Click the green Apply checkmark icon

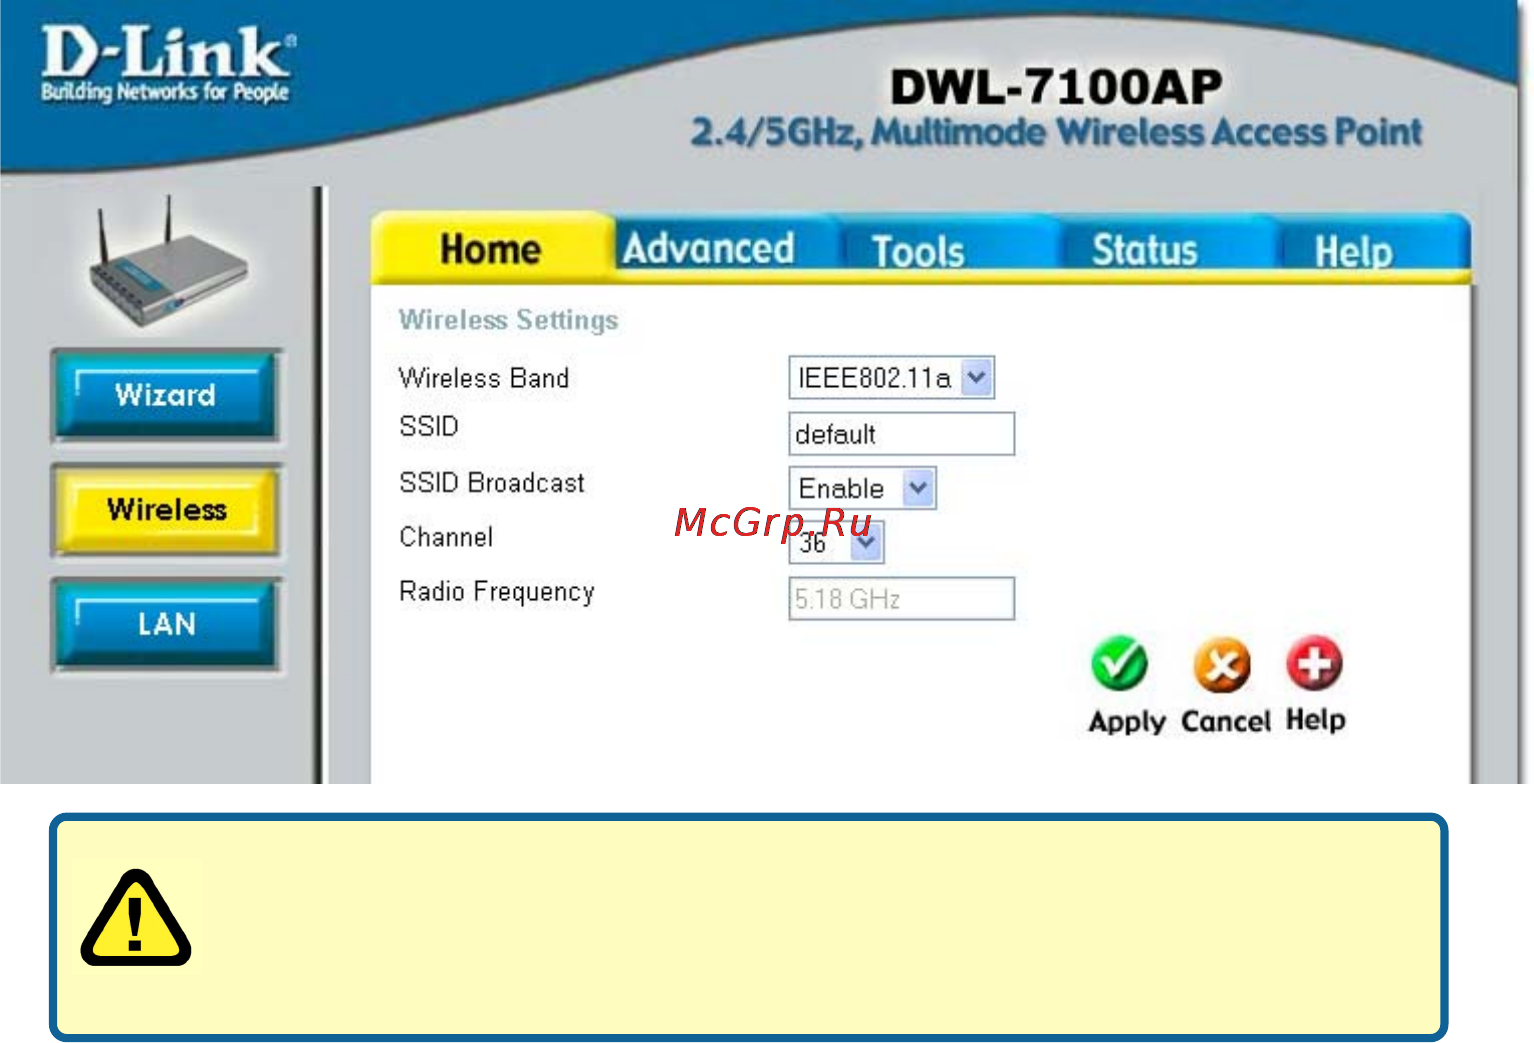[x=1119, y=663]
